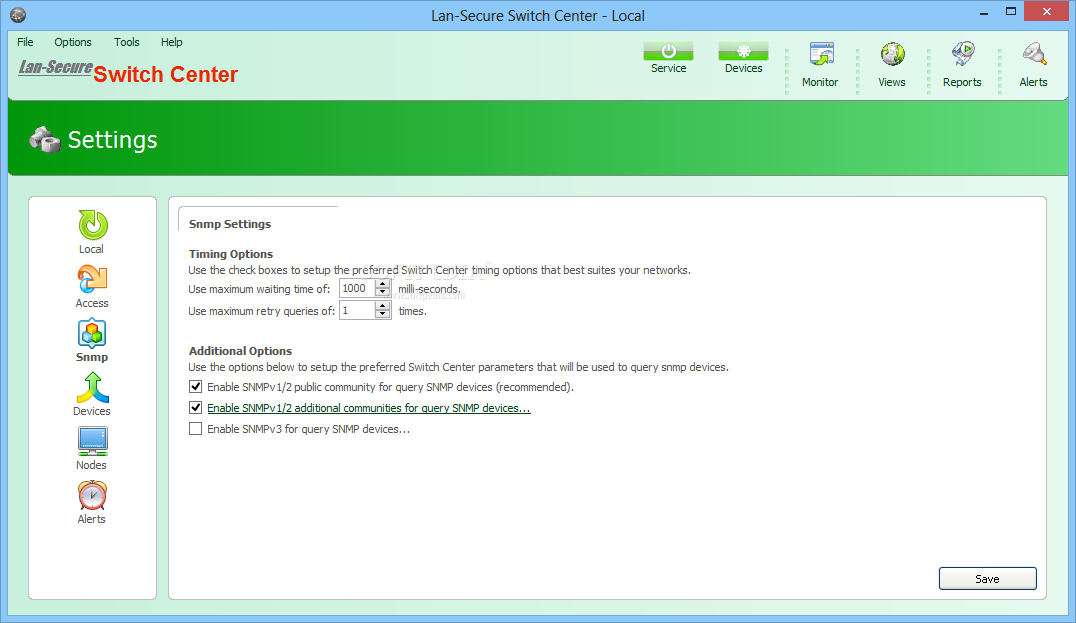Increase maximum retry queries with the up arrow
Image resolution: width=1076 pixels, height=623 pixels.
click(383, 306)
